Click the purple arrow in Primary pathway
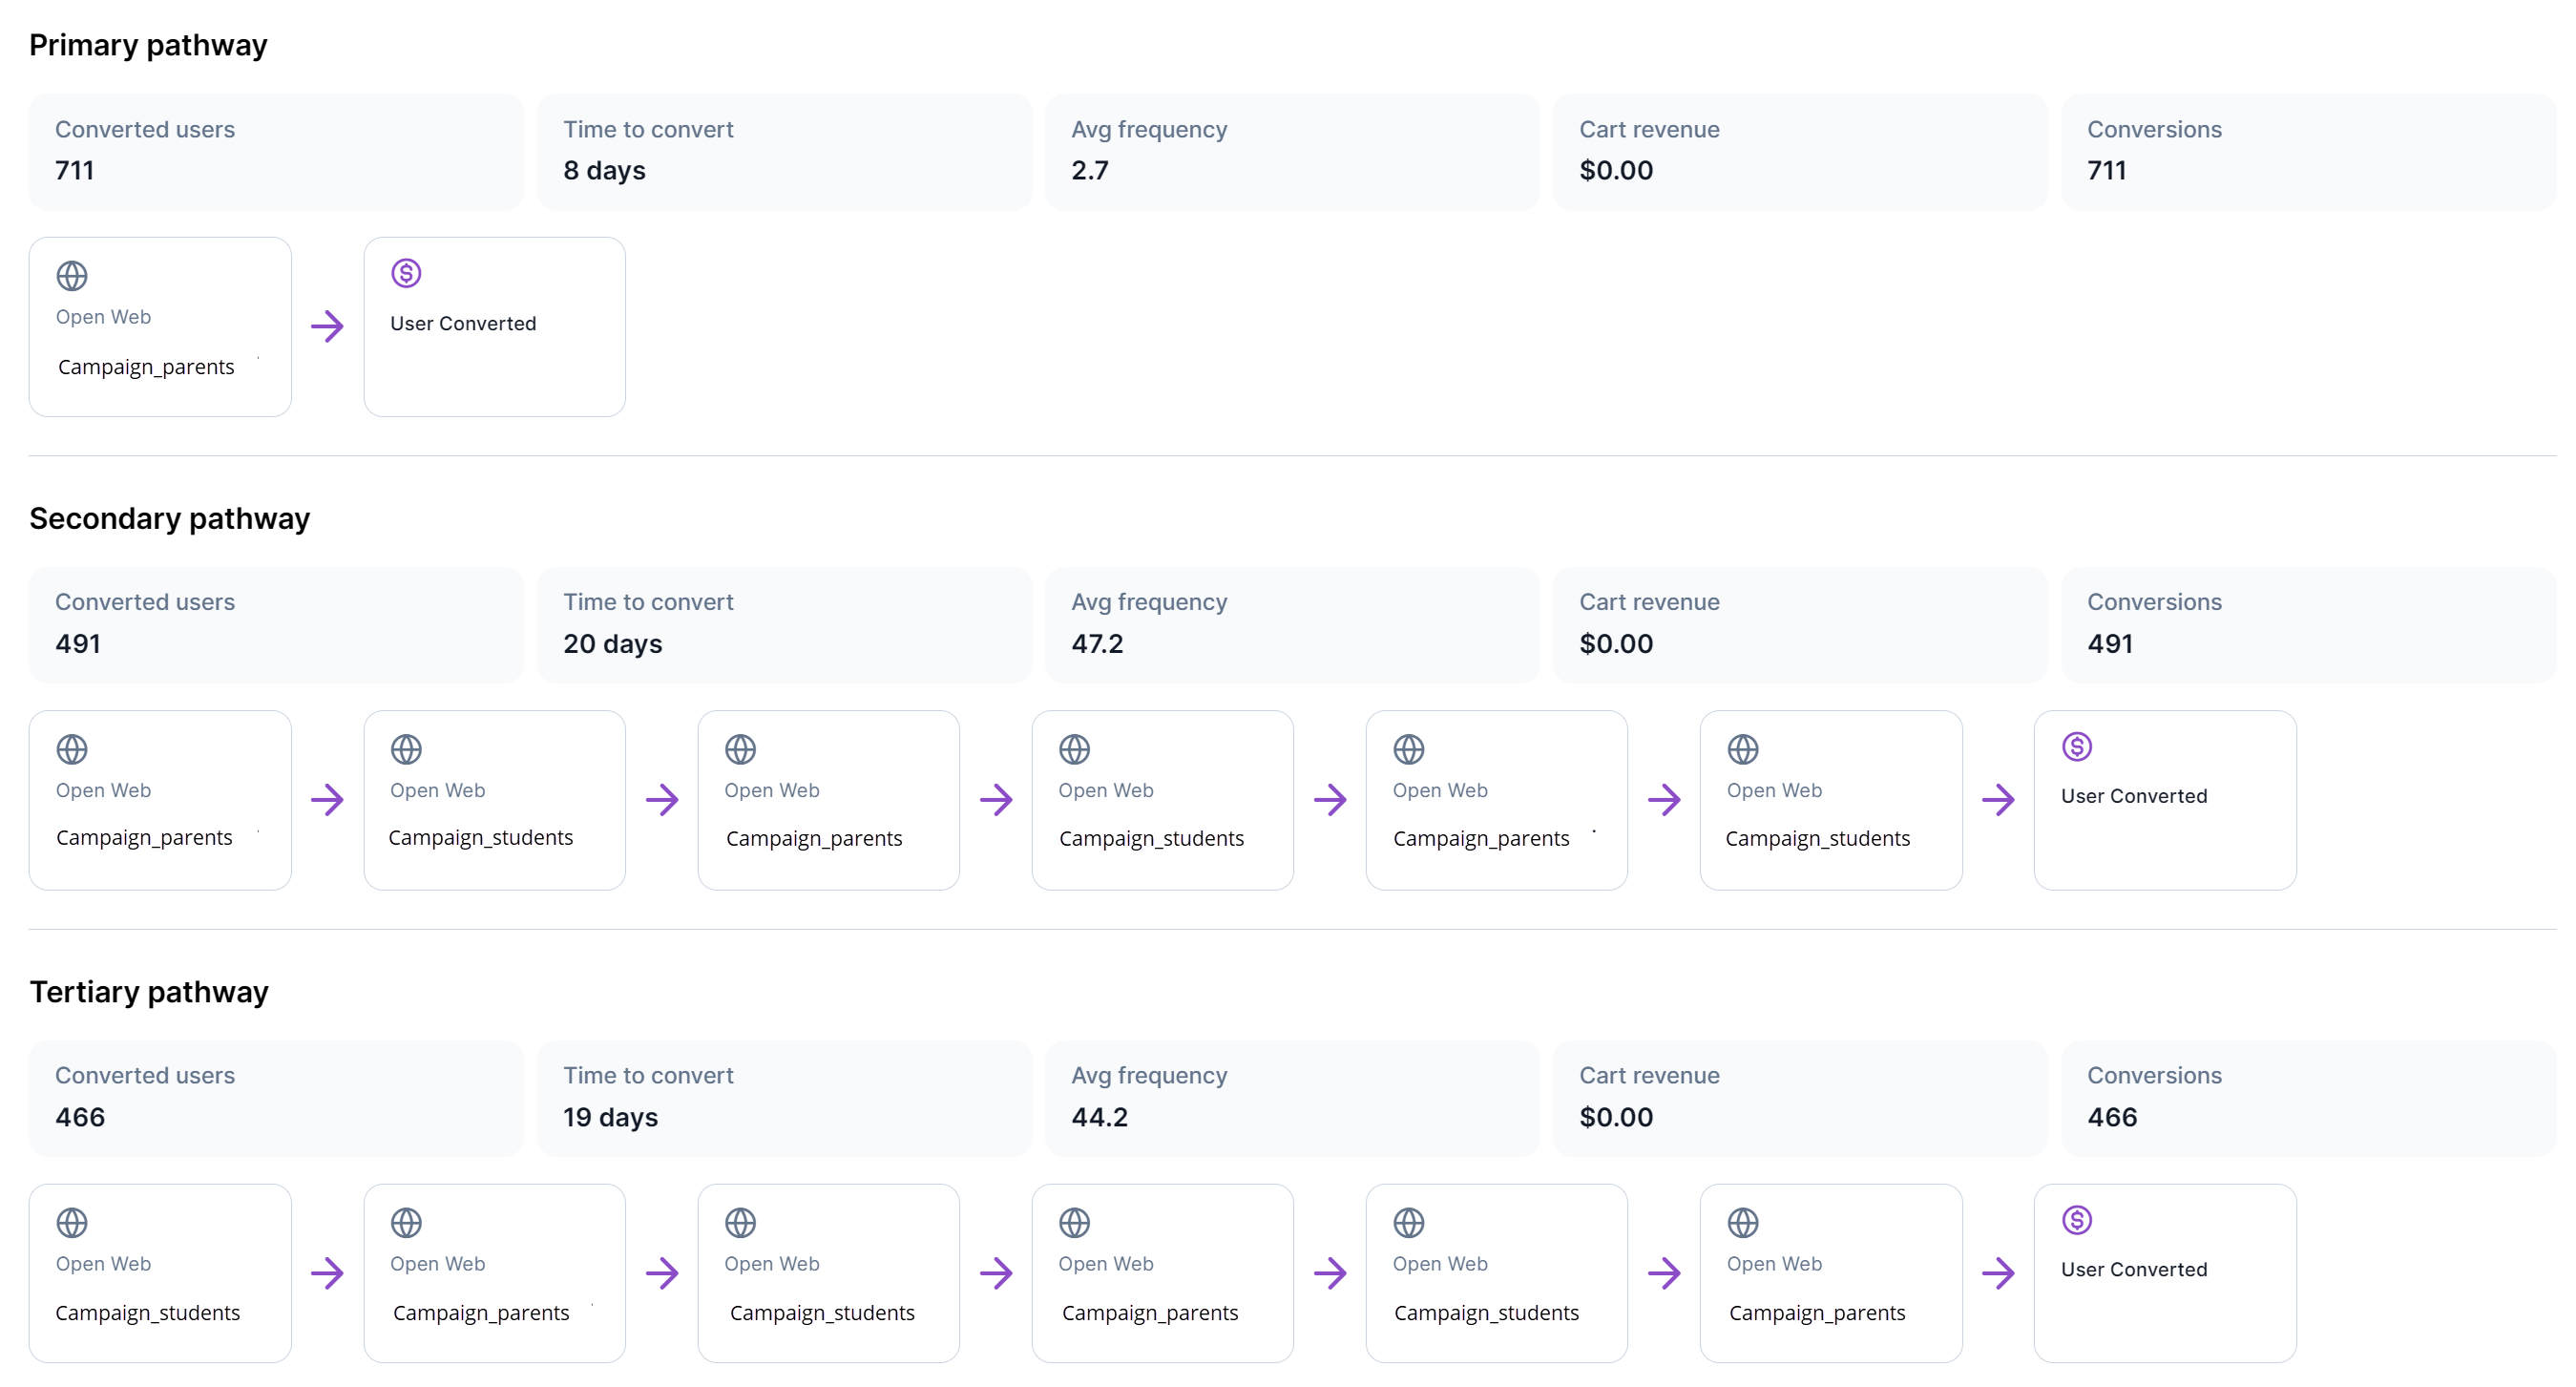This screenshot has width=2576, height=1387. 327,326
